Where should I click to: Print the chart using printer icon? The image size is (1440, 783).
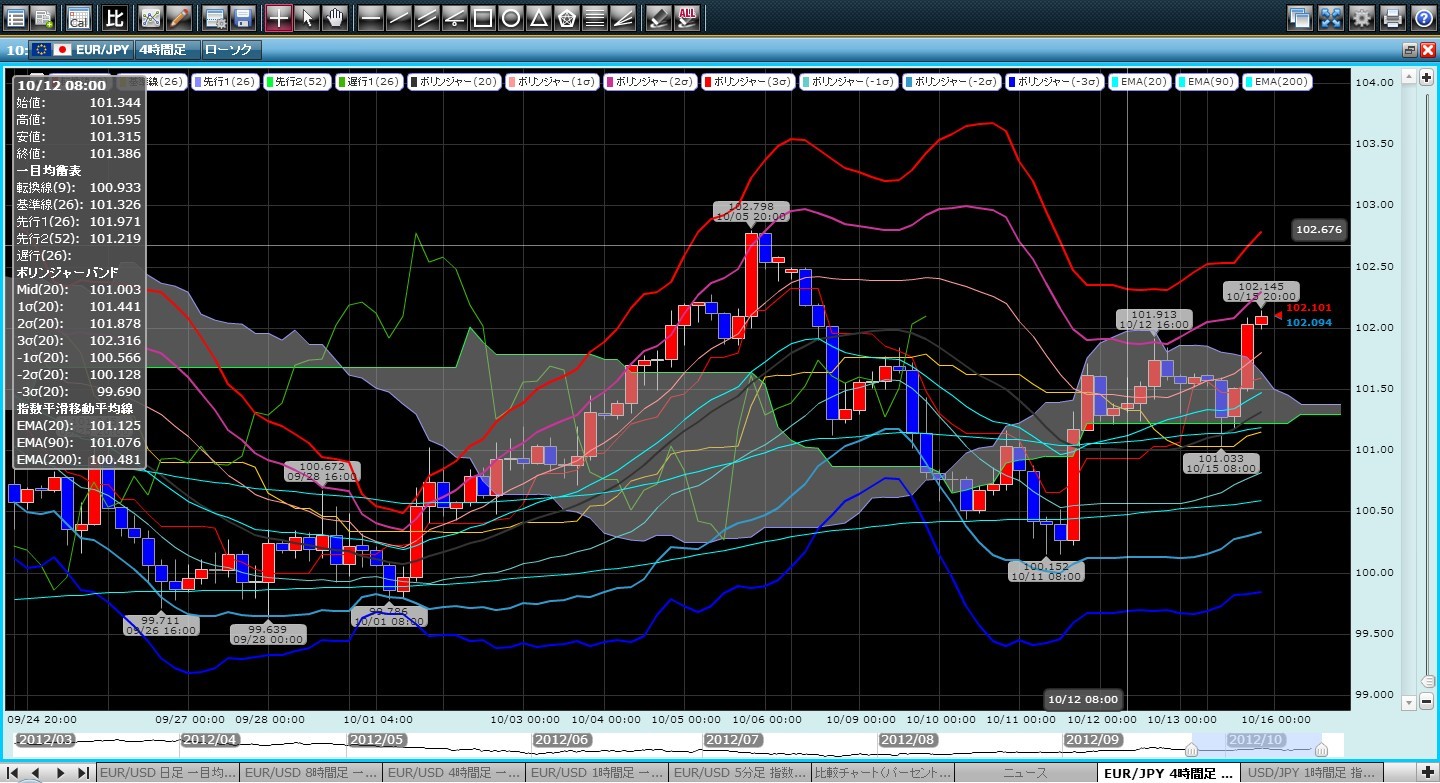point(1392,17)
